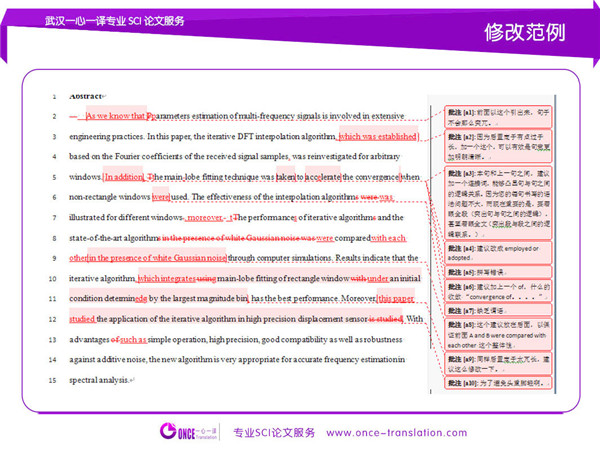
Task: Click the phrase 'state-of-the-art algorithms'
Action: tap(115, 238)
